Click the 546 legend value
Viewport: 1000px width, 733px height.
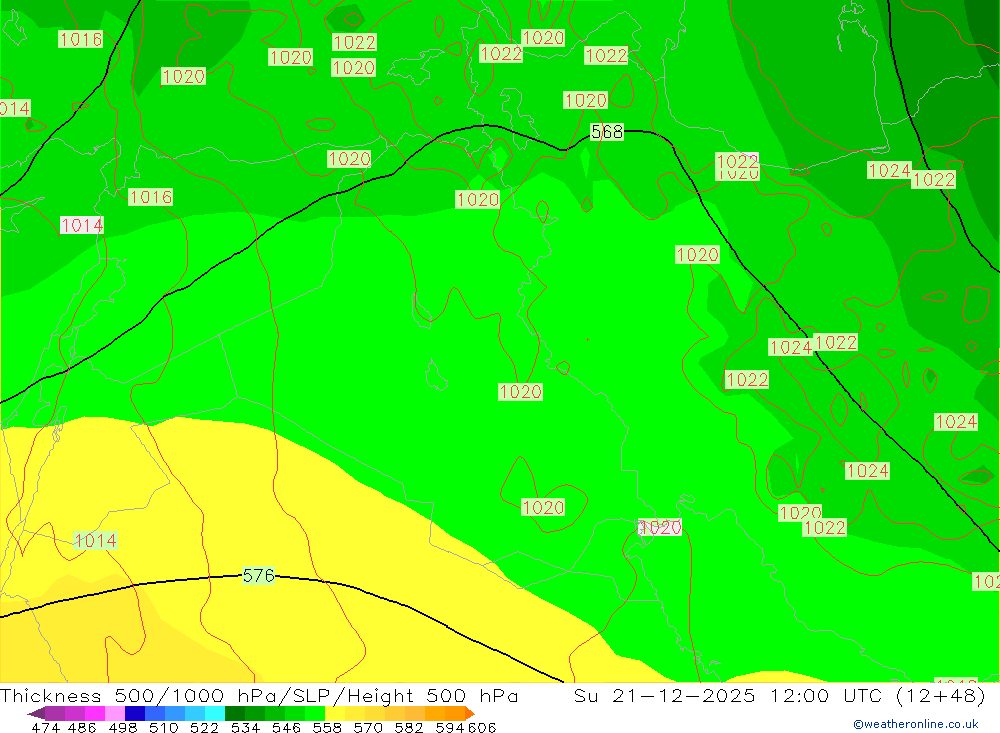coord(286,727)
